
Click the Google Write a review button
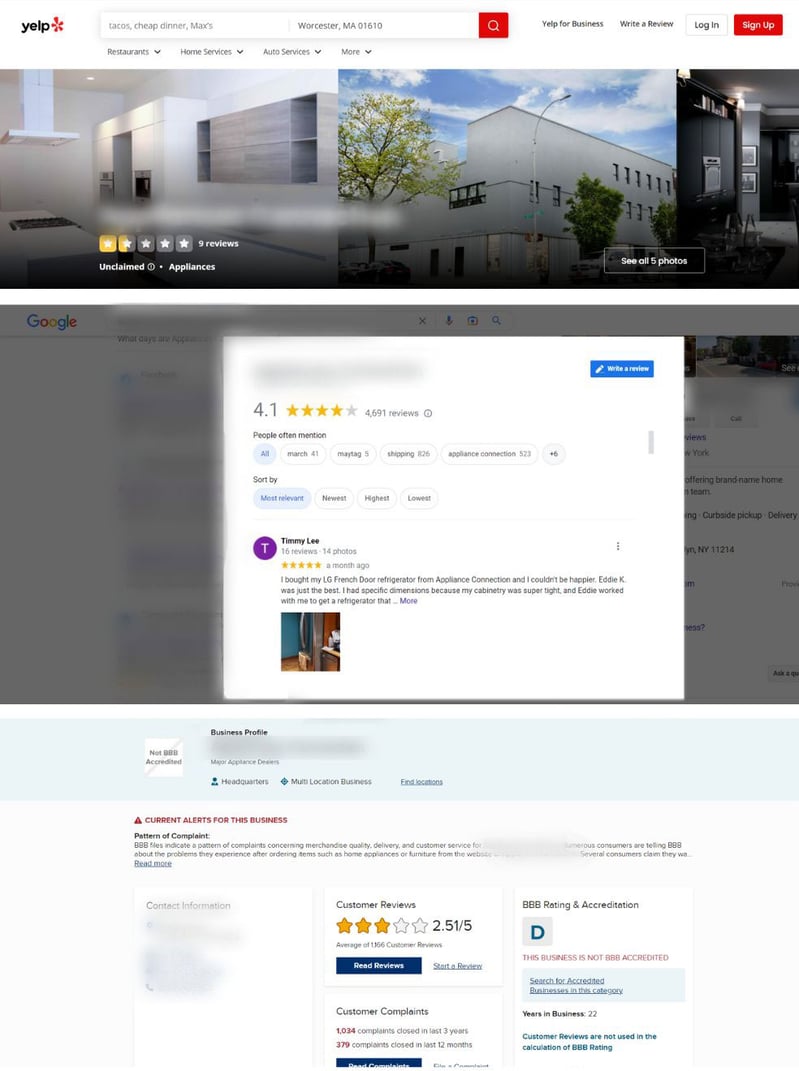tap(622, 369)
